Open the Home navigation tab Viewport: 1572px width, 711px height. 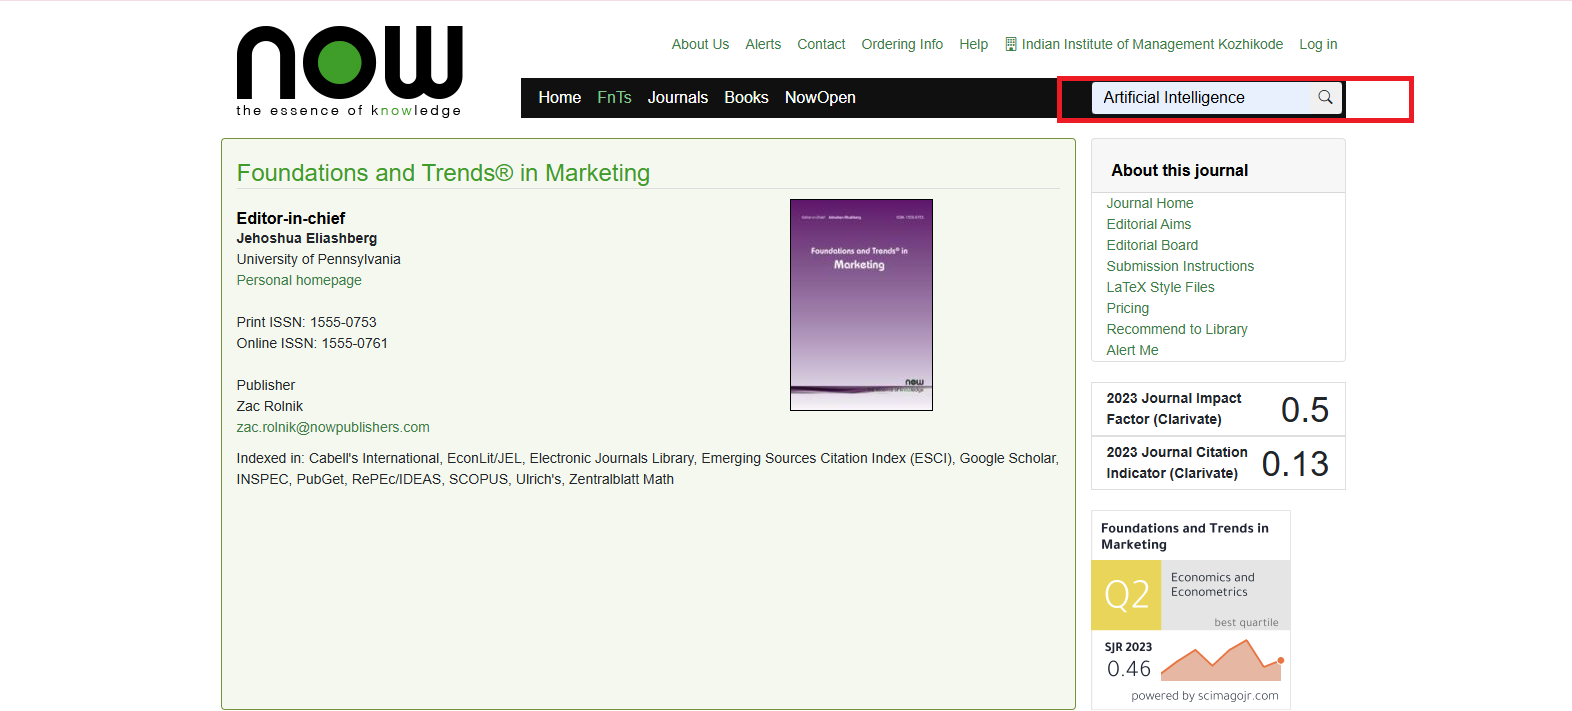pos(559,98)
